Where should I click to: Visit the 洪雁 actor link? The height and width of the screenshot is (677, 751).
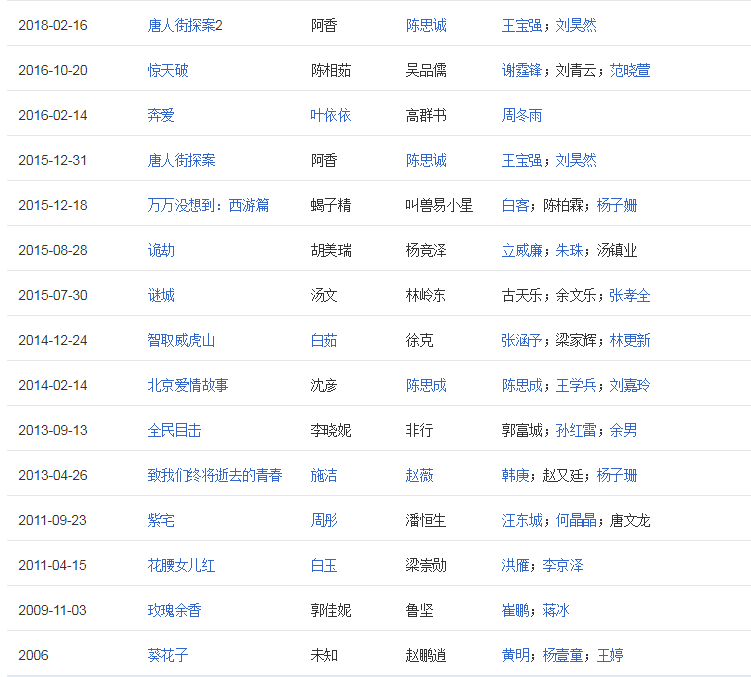coord(515,566)
